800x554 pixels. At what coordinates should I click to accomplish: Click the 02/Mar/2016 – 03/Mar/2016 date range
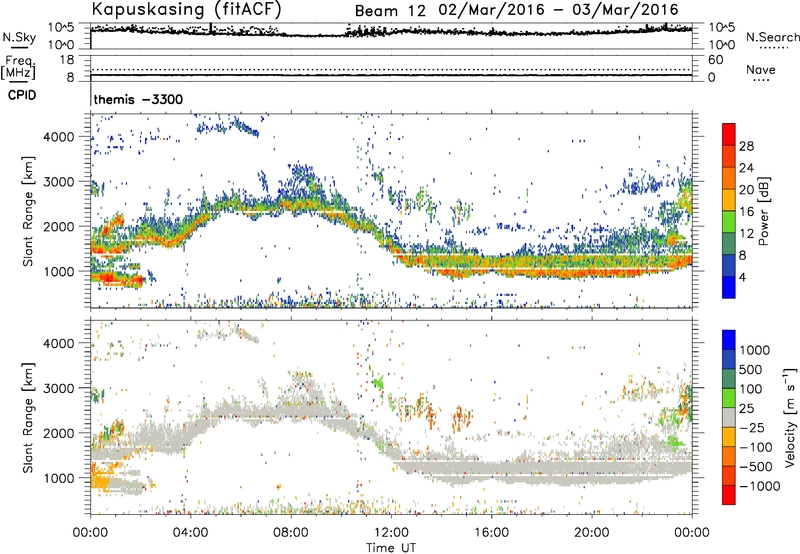pyautogui.click(x=559, y=10)
